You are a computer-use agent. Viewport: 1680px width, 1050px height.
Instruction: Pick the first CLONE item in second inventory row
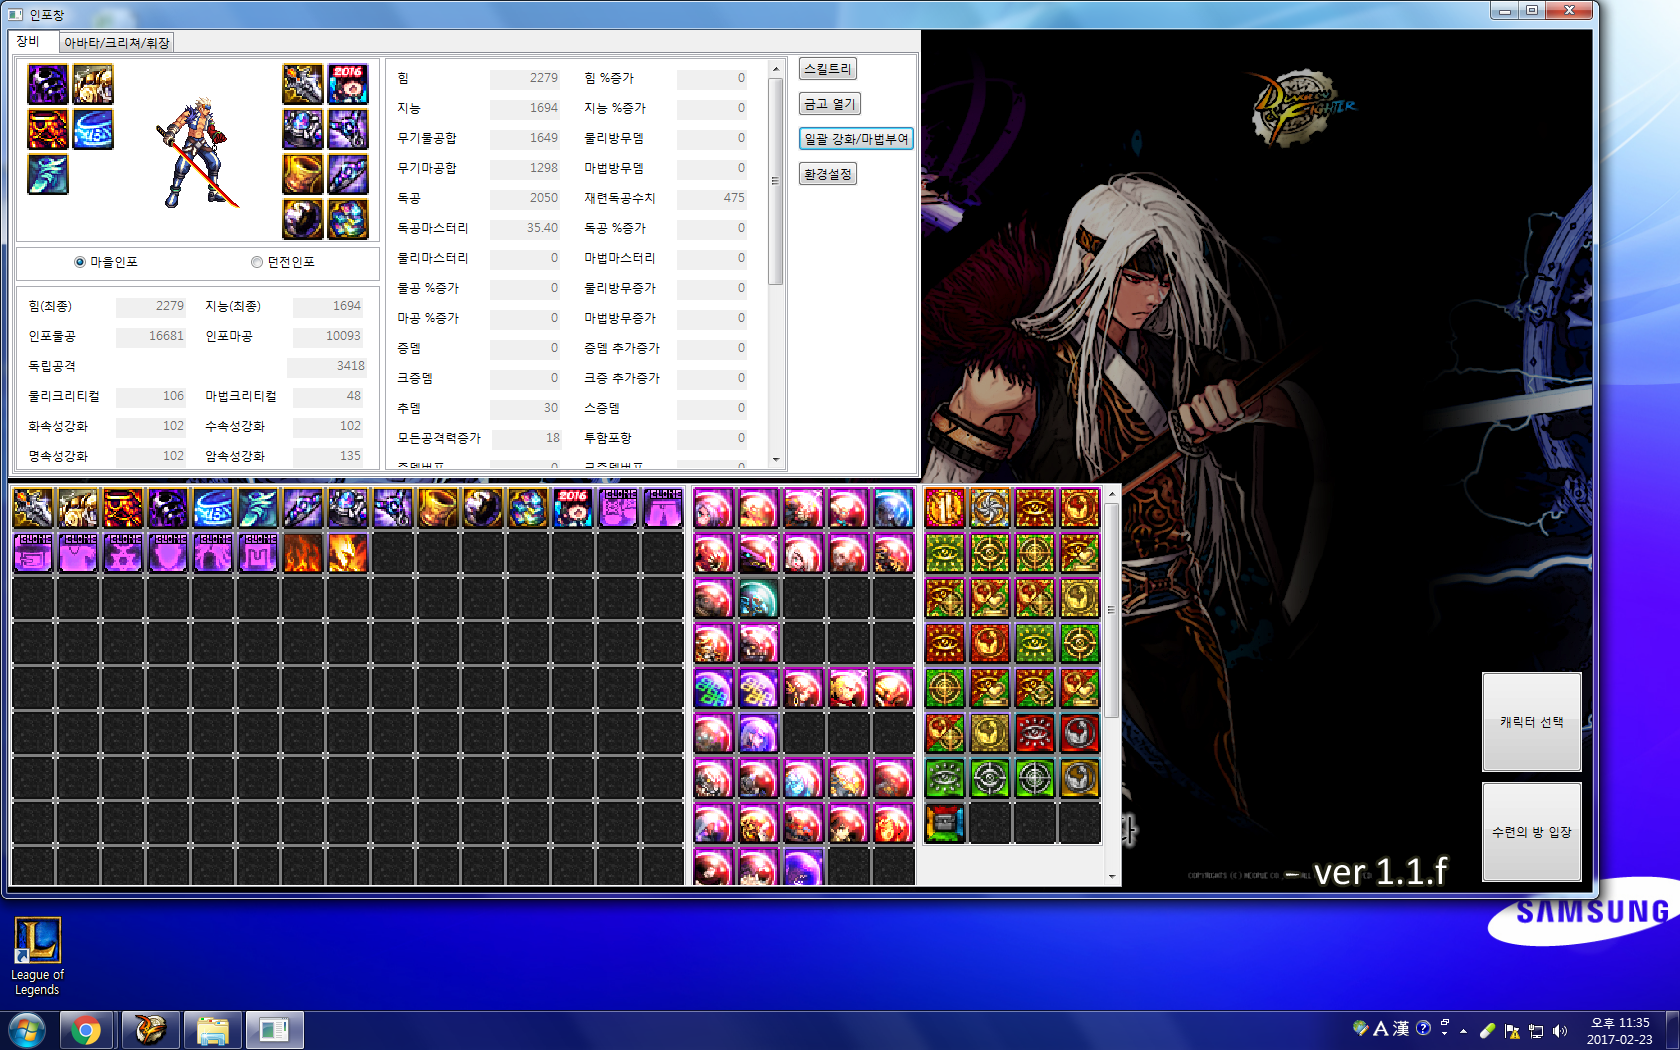point(33,553)
